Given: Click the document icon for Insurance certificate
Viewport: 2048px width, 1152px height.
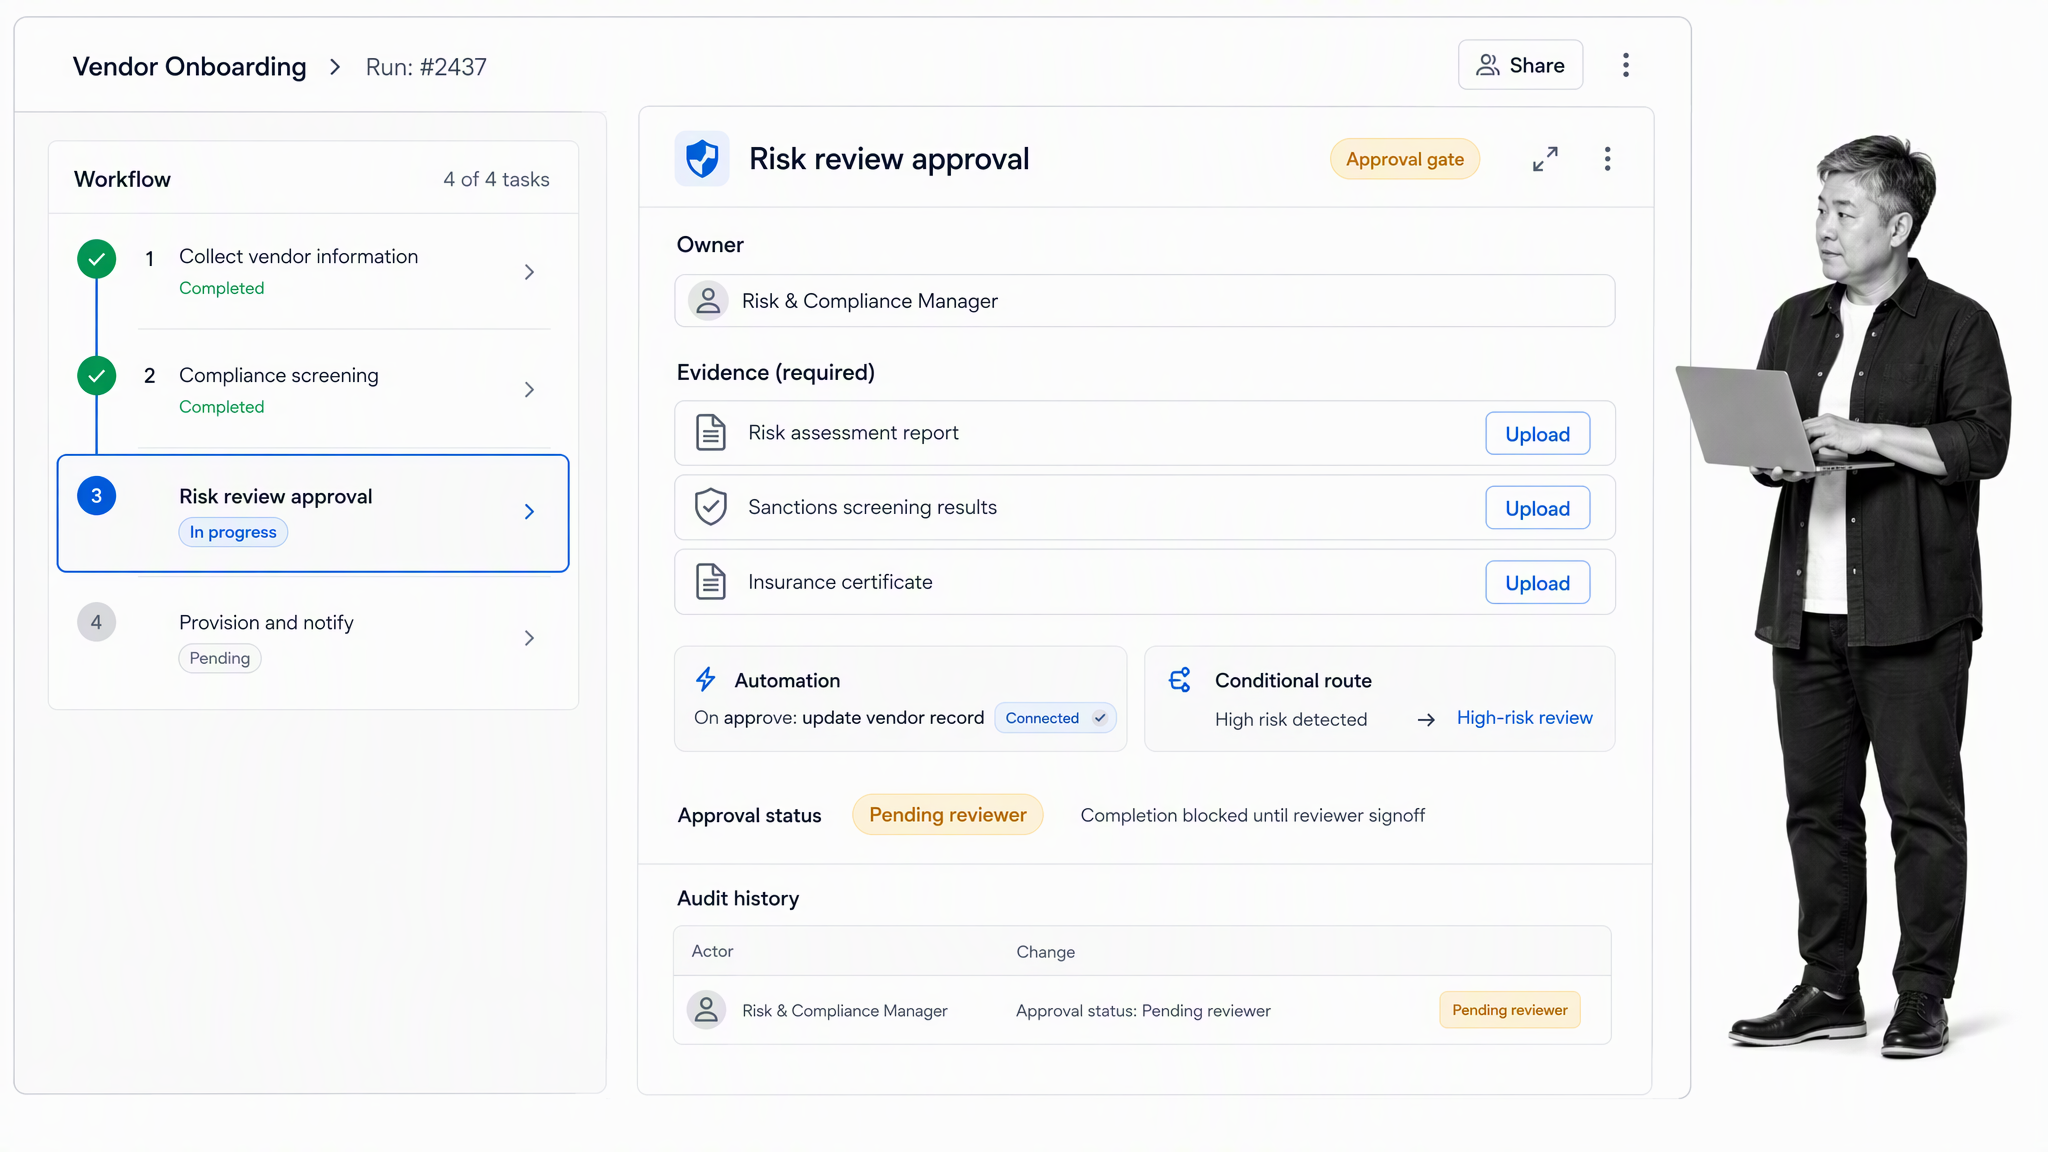Looking at the screenshot, I should point(711,582).
